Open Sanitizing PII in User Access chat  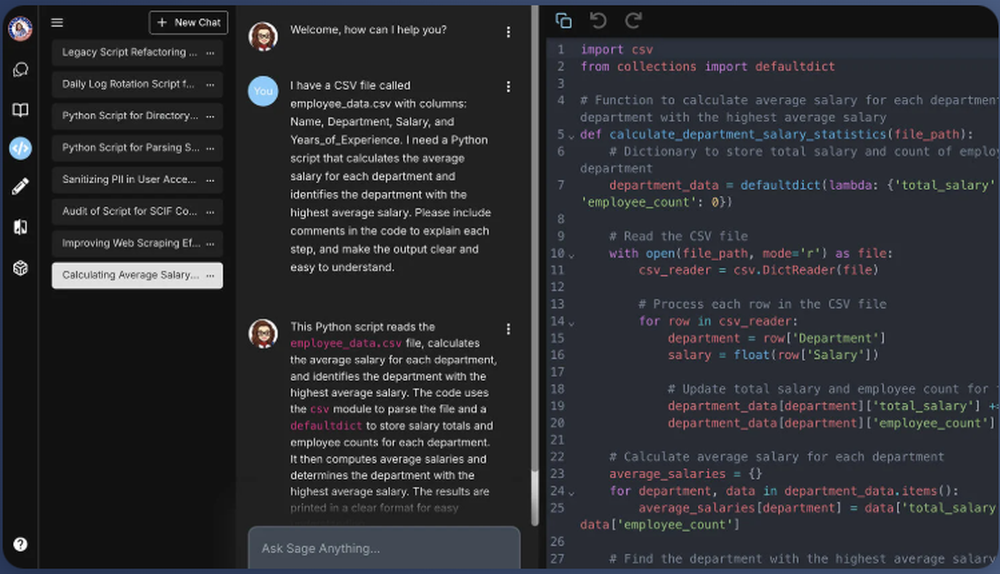(x=137, y=180)
